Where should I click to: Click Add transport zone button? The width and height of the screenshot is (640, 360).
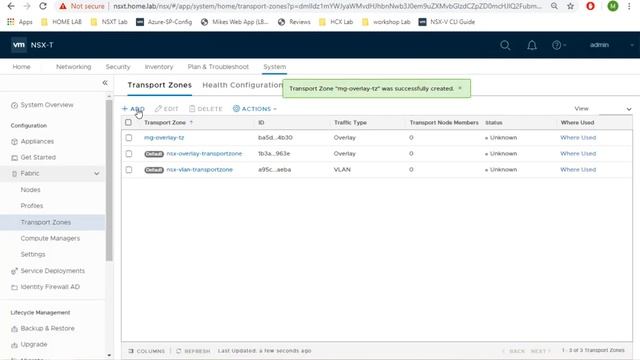[x=133, y=109]
